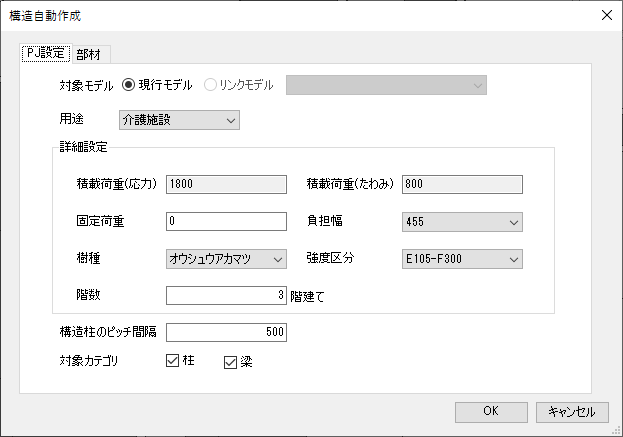Expand the 負担幅 dropdown showing 455
This screenshot has height=437, width=623.
462,222
